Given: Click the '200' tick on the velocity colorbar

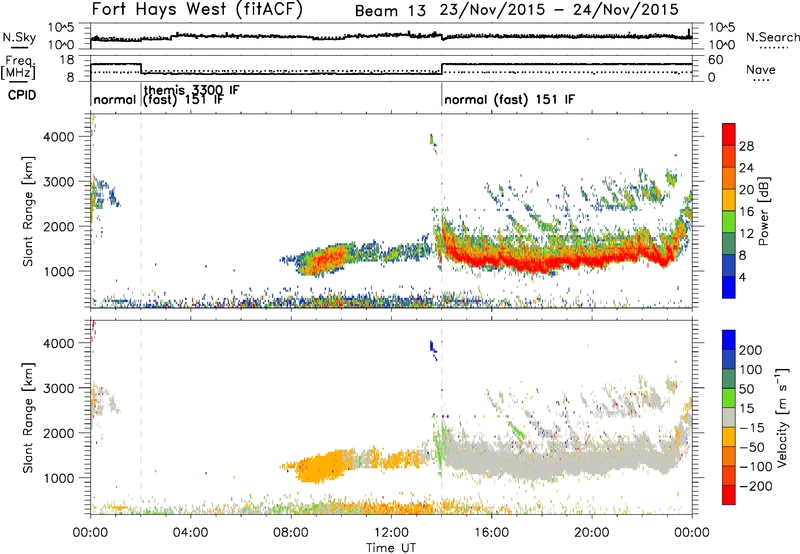Looking at the screenshot, I should pyautogui.click(x=751, y=350).
